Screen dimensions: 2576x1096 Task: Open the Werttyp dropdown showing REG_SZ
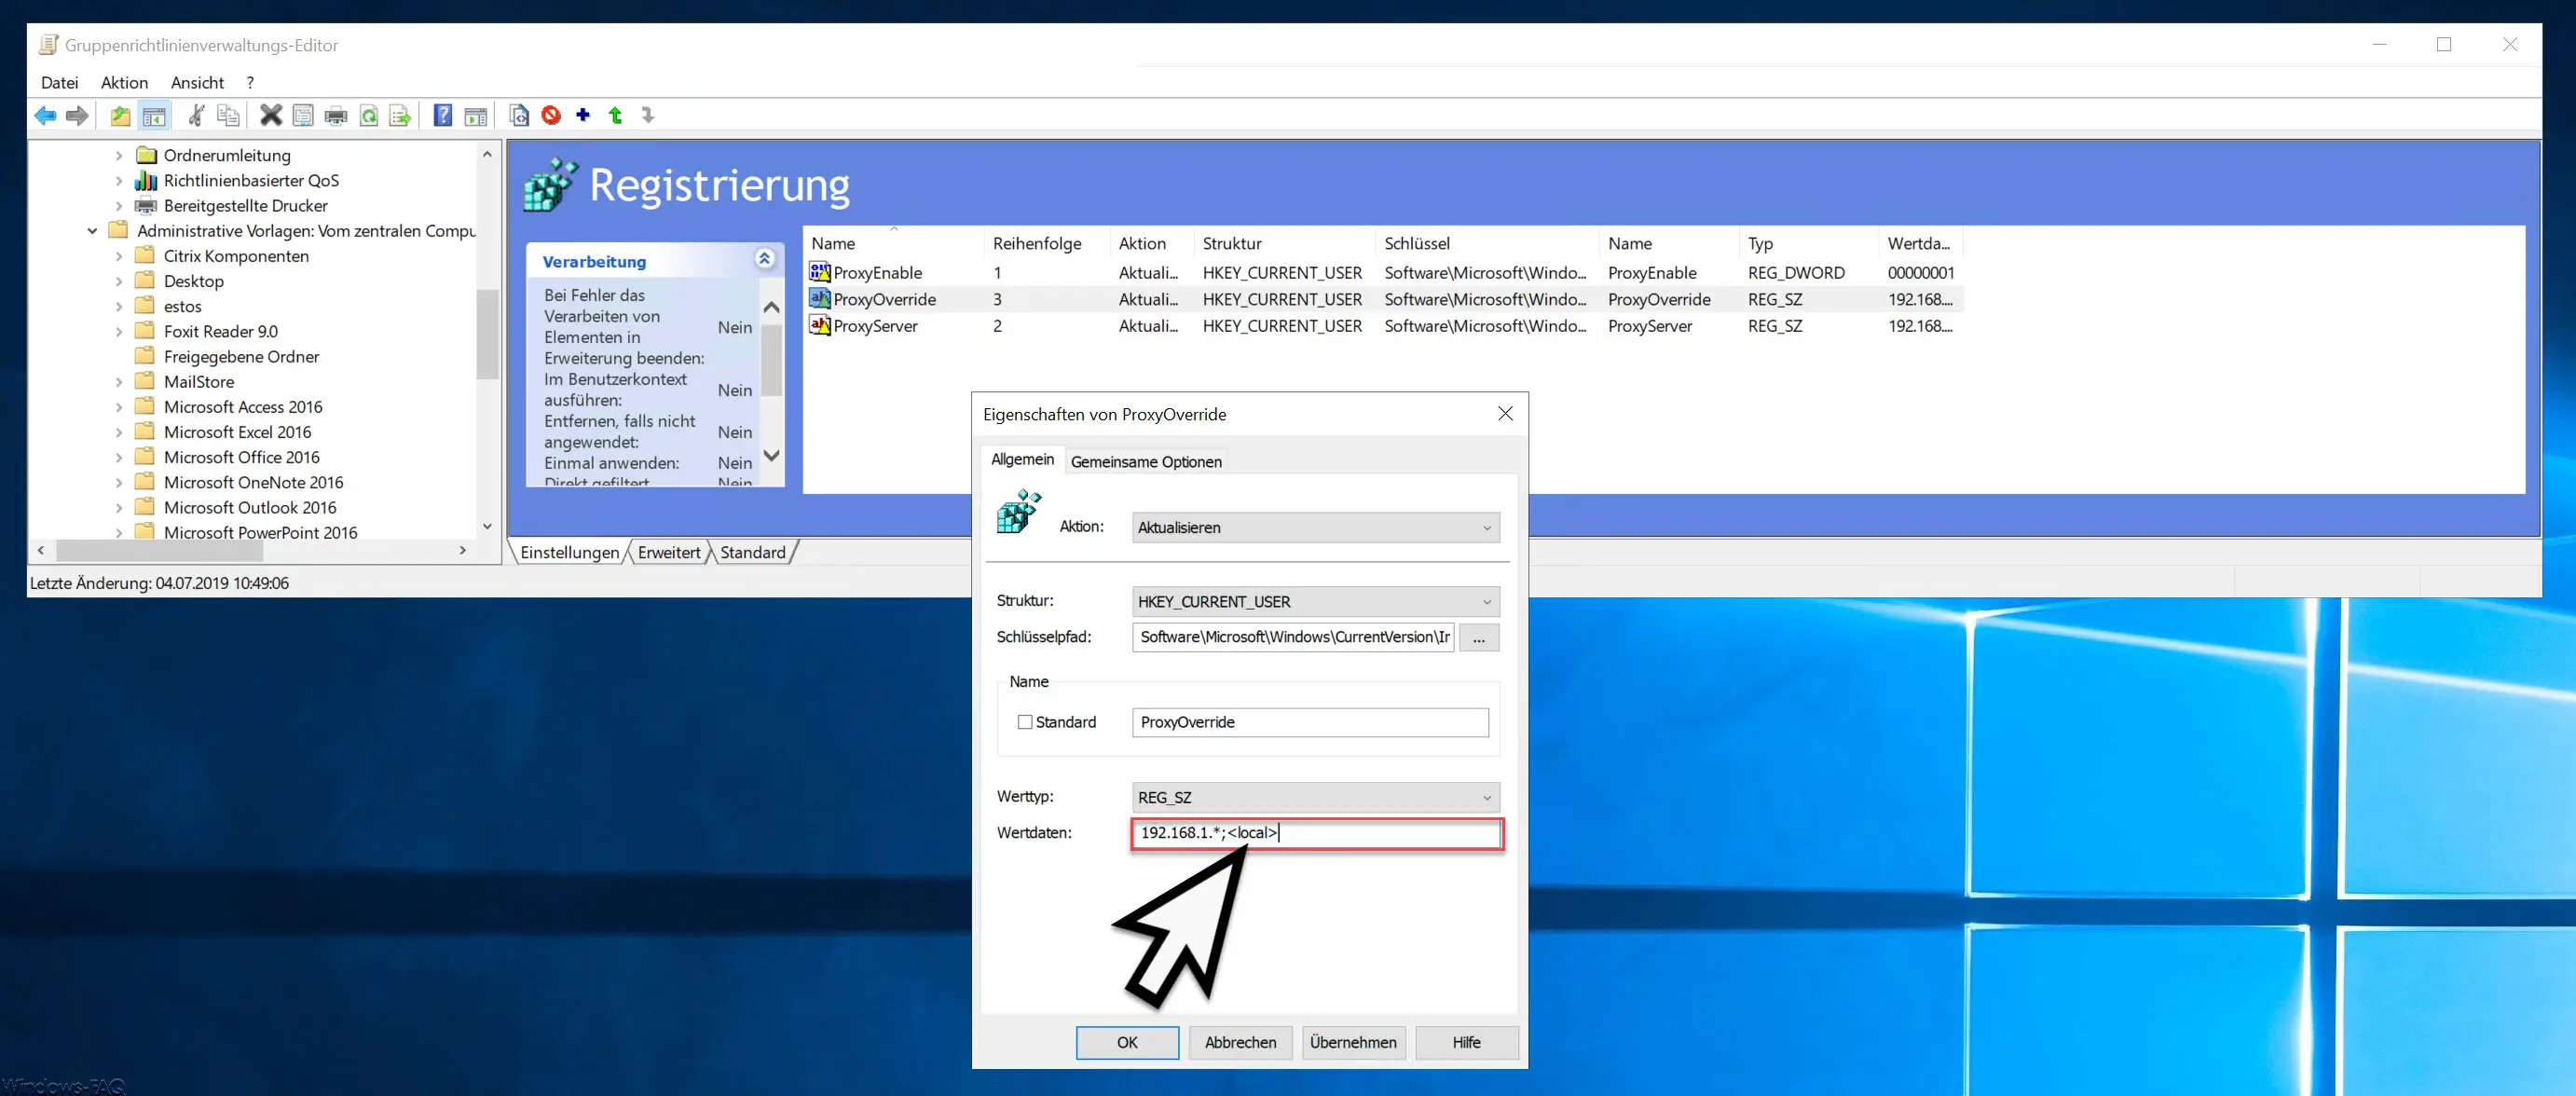(x=1315, y=798)
